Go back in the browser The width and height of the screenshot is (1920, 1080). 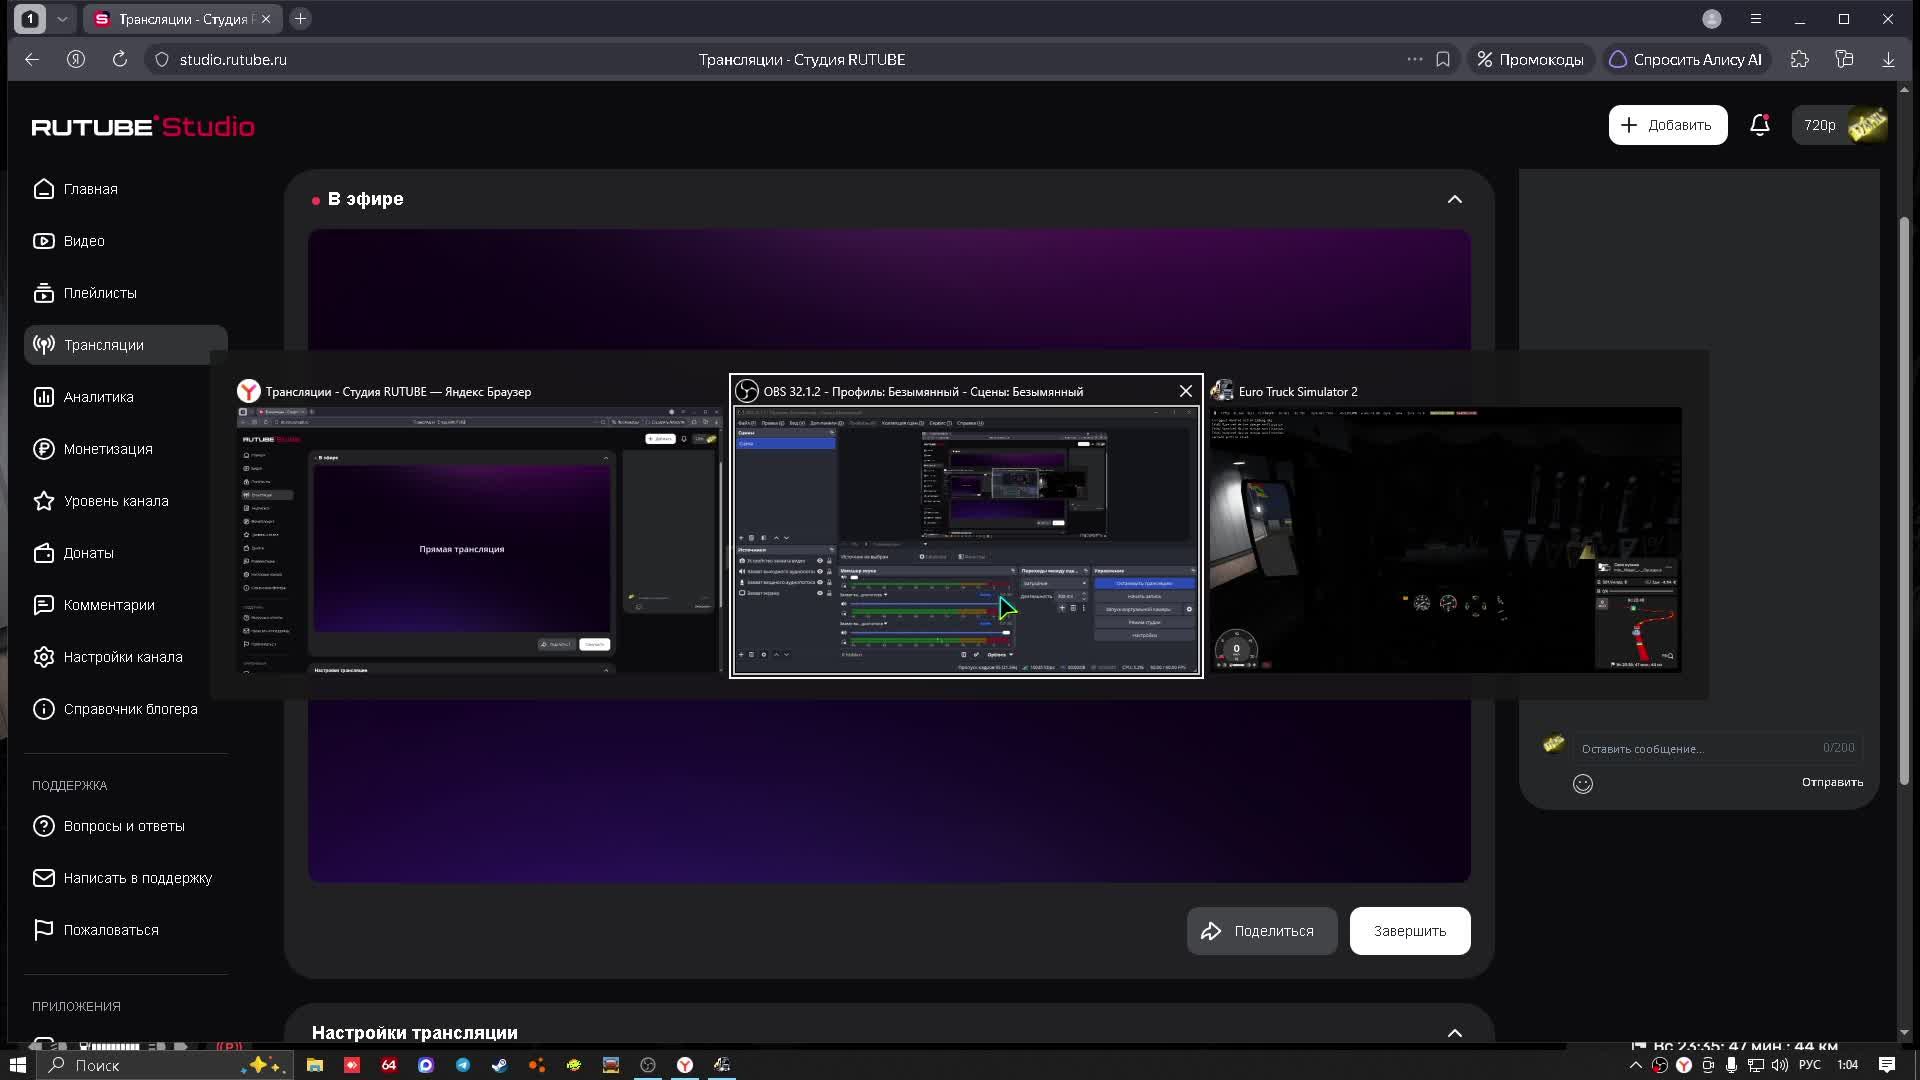[x=32, y=60]
